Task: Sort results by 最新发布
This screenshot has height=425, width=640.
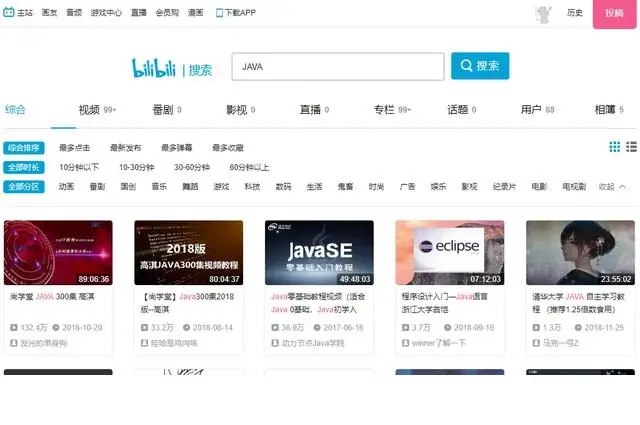Action: 125,148
